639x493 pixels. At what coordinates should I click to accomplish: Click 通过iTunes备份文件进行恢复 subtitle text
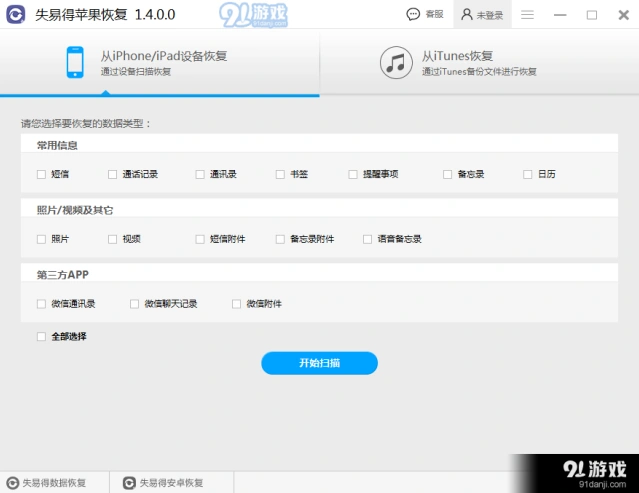tap(479, 72)
